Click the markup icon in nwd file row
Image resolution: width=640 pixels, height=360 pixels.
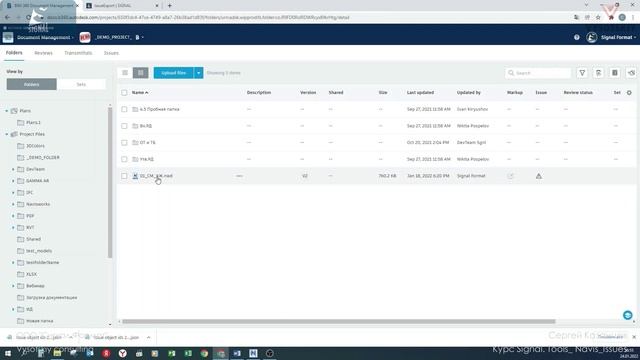click(x=510, y=176)
